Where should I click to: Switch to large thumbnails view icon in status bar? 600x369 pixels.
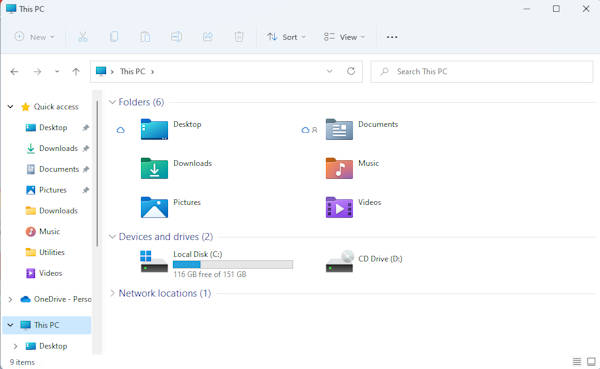coord(591,361)
